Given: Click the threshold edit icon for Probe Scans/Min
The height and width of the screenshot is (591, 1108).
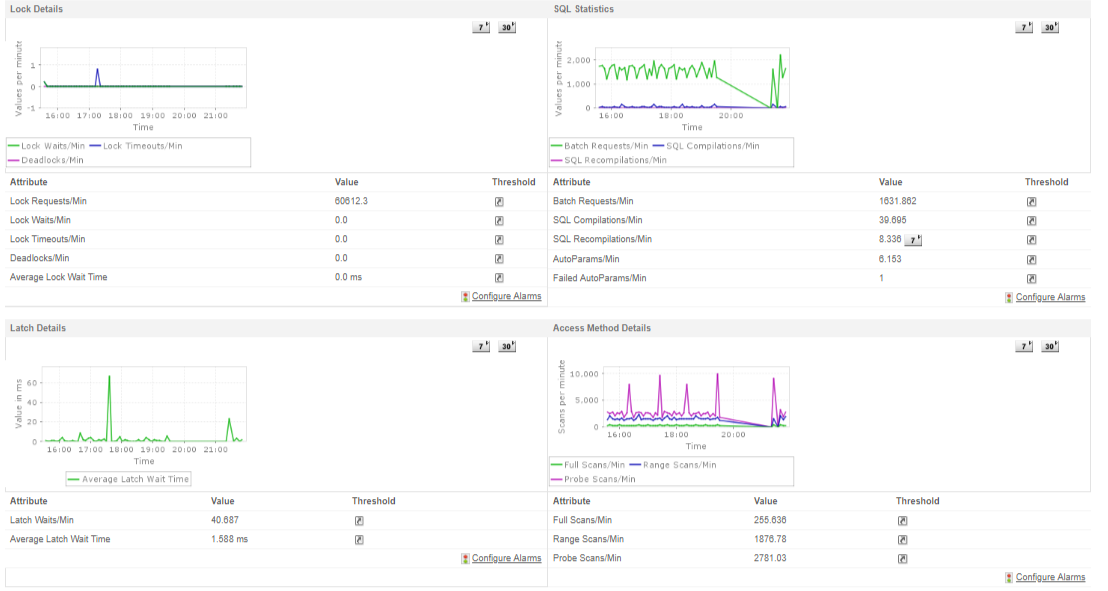Looking at the screenshot, I should point(903,558).
